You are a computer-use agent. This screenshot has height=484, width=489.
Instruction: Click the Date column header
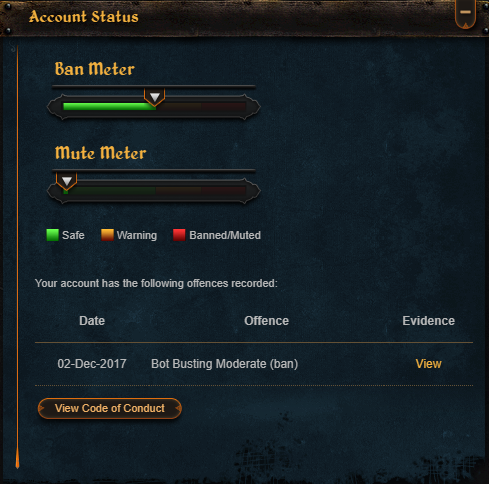tap(92, 321)
